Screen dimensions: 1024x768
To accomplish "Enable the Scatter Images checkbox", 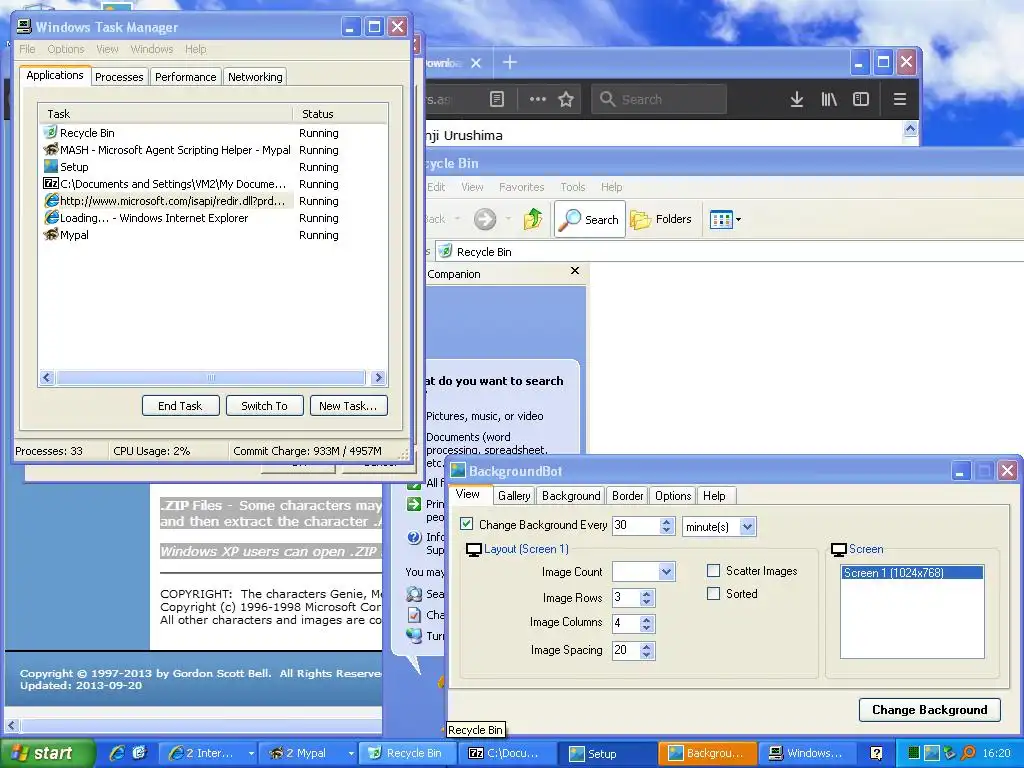I will click(x=713, y=571).
